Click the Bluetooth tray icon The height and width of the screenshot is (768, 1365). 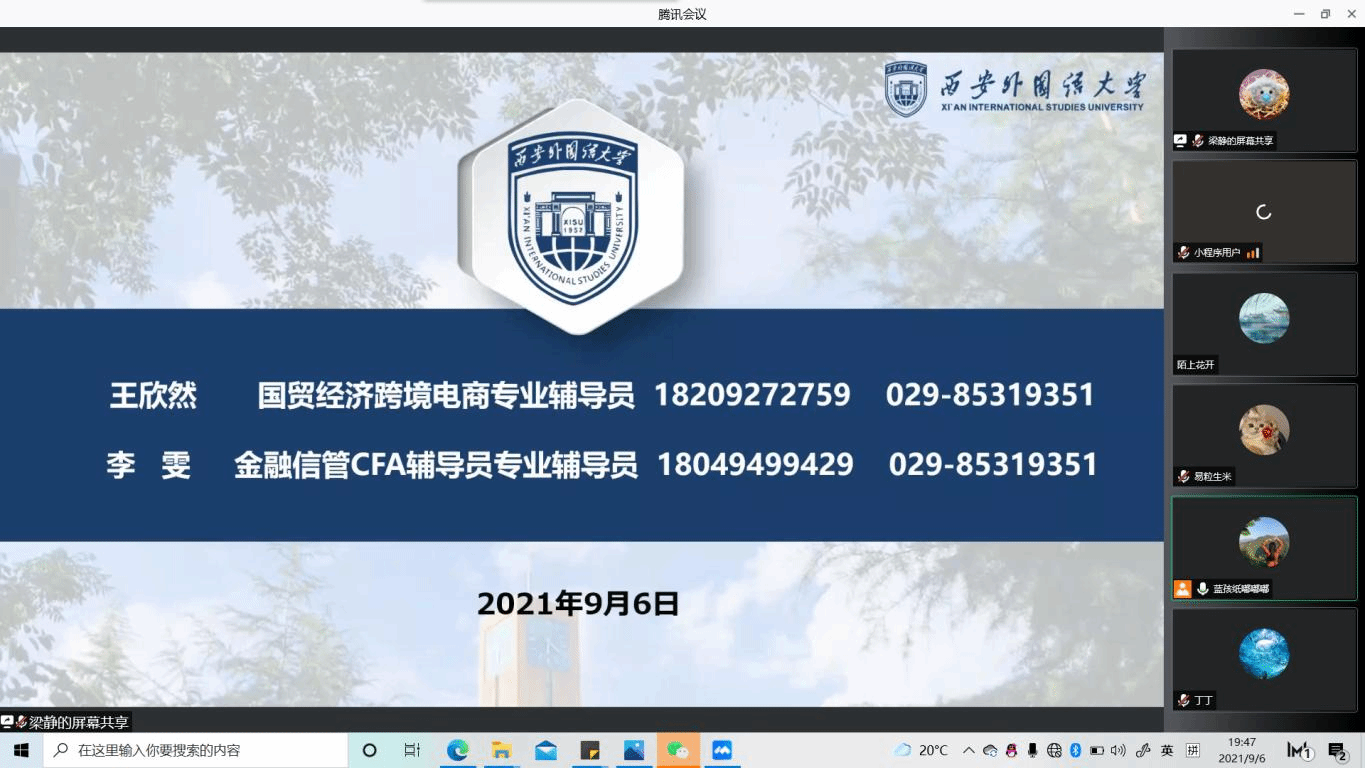[1076, 750]
